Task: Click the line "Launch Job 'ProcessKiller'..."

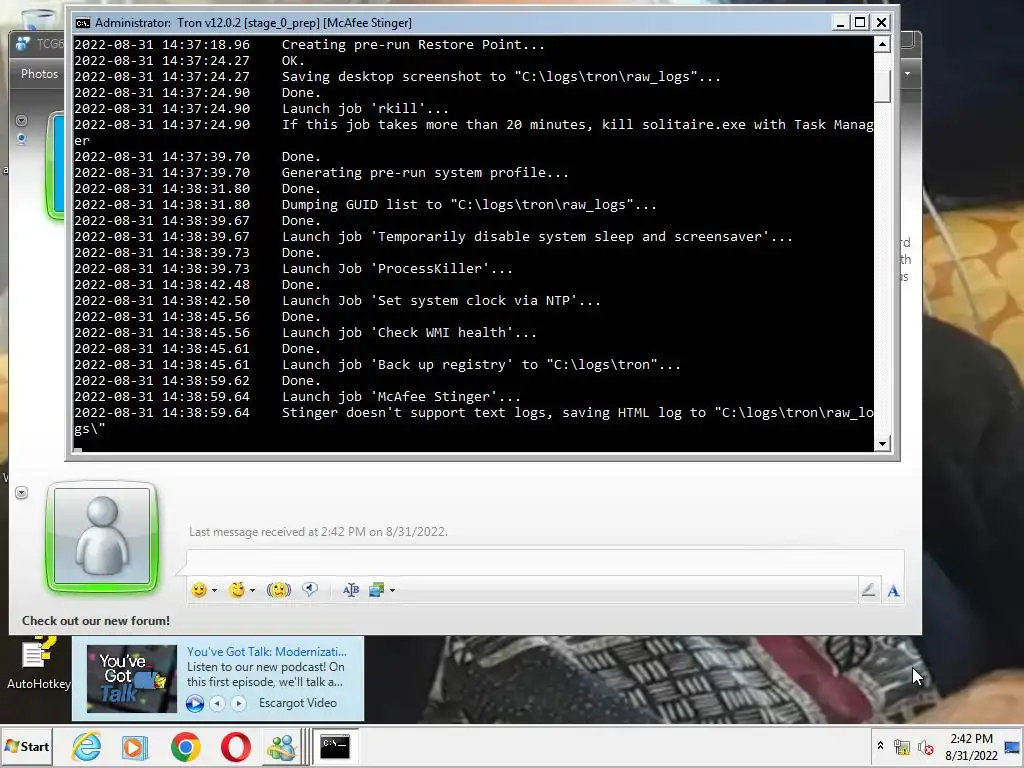Action: pos(397,268)
